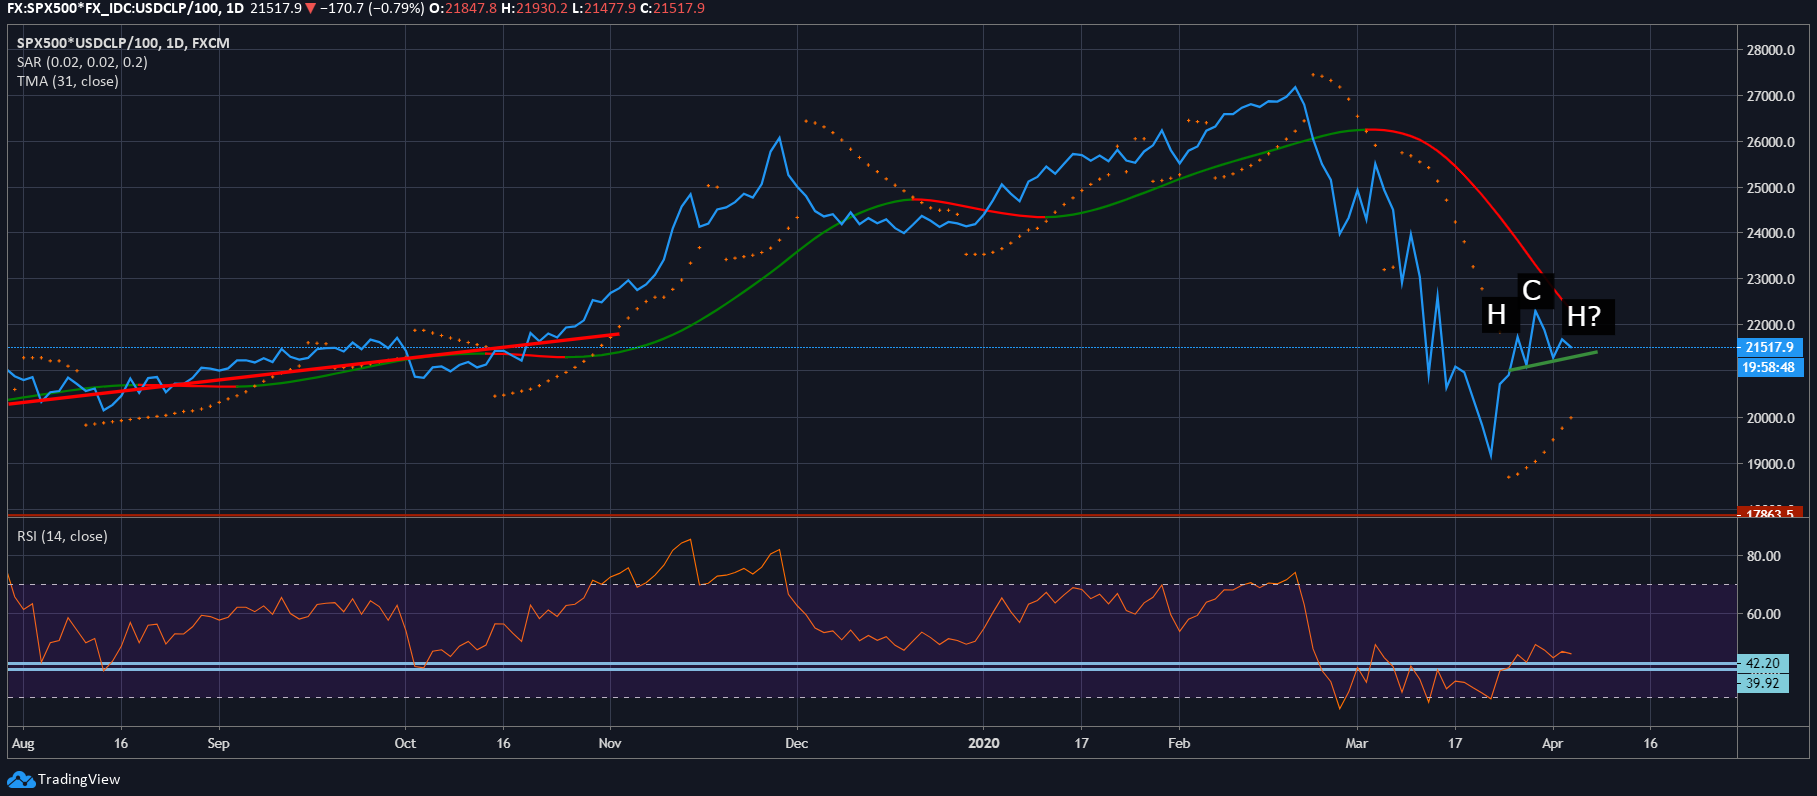Click the 28000.0 price axis label

[1770, 50]
